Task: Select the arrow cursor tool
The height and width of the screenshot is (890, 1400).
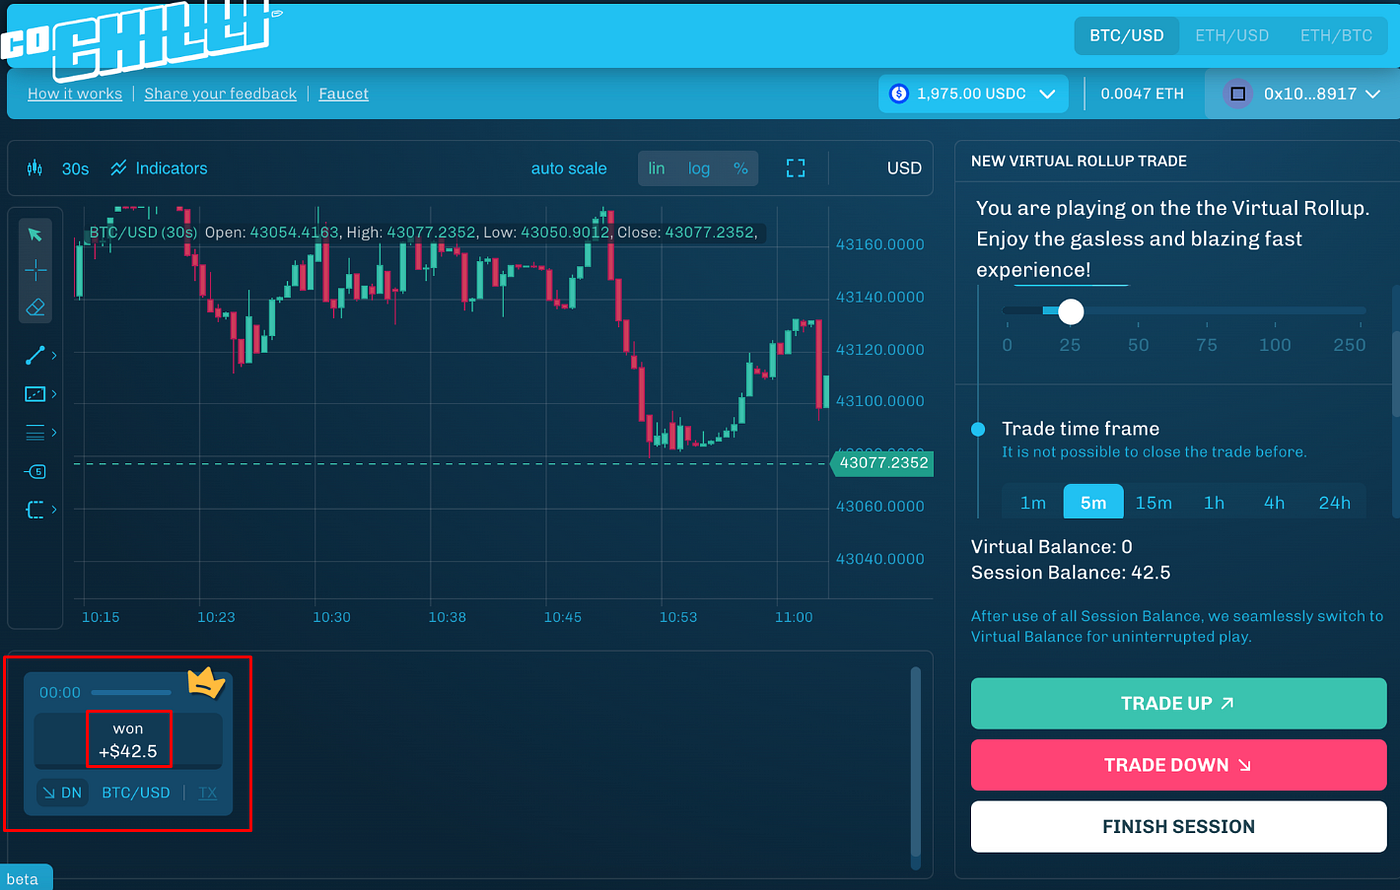Action: (x=35, y=234)
